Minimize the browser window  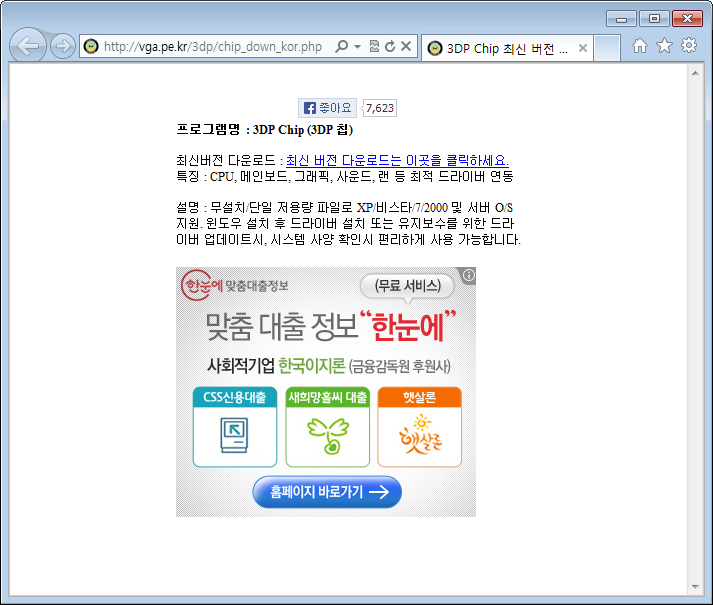[621, 19]
